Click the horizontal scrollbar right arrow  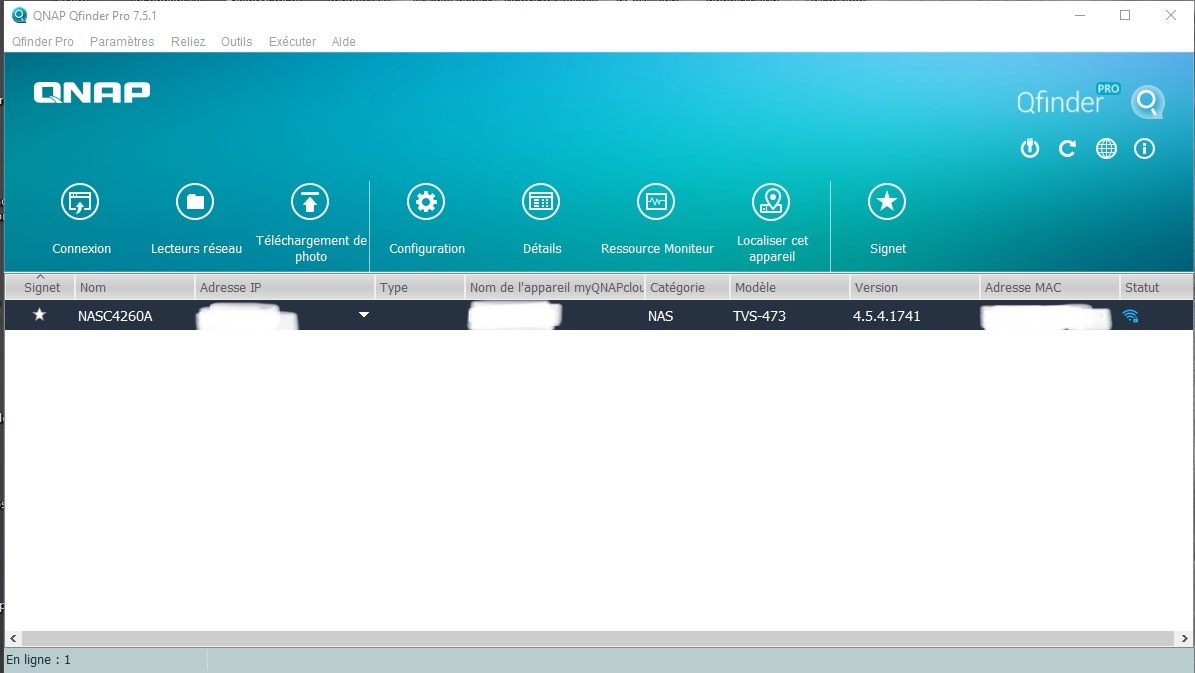coord(1185,639)
